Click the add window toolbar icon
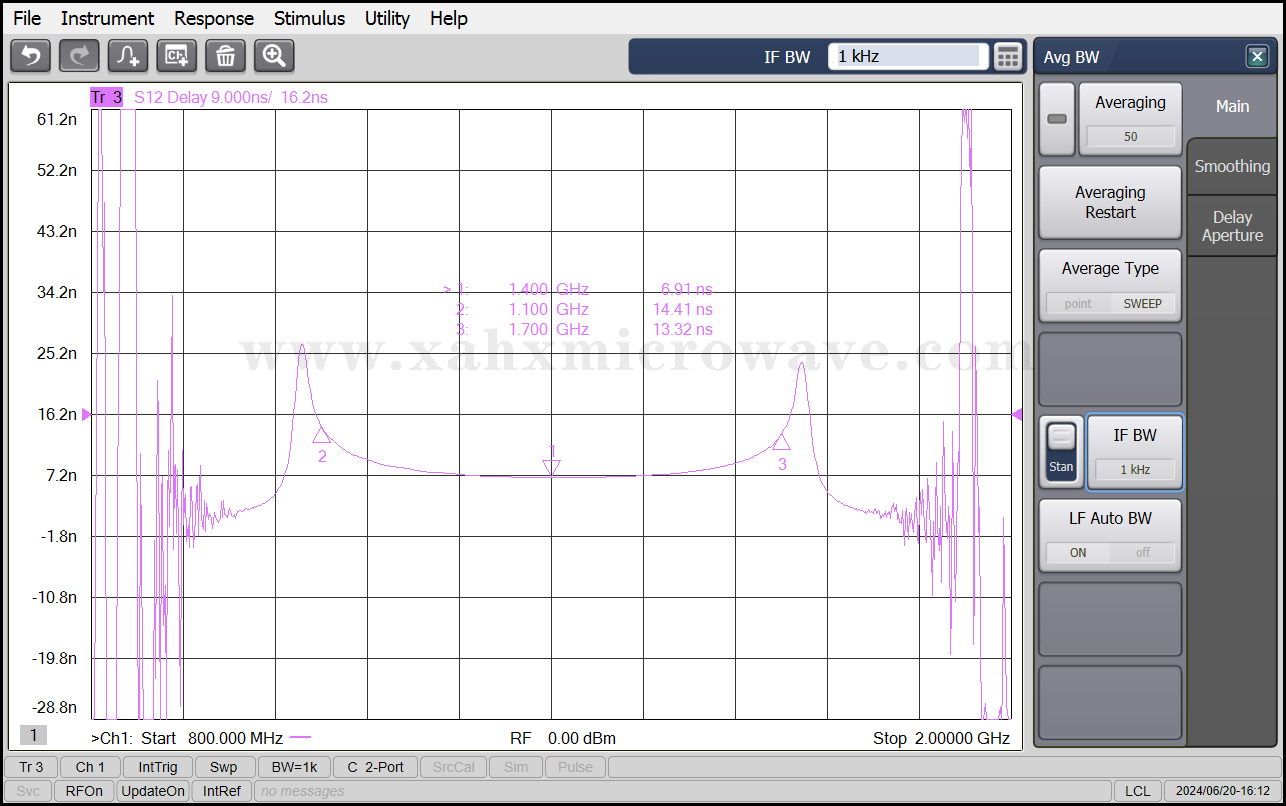 click(177, 56)
